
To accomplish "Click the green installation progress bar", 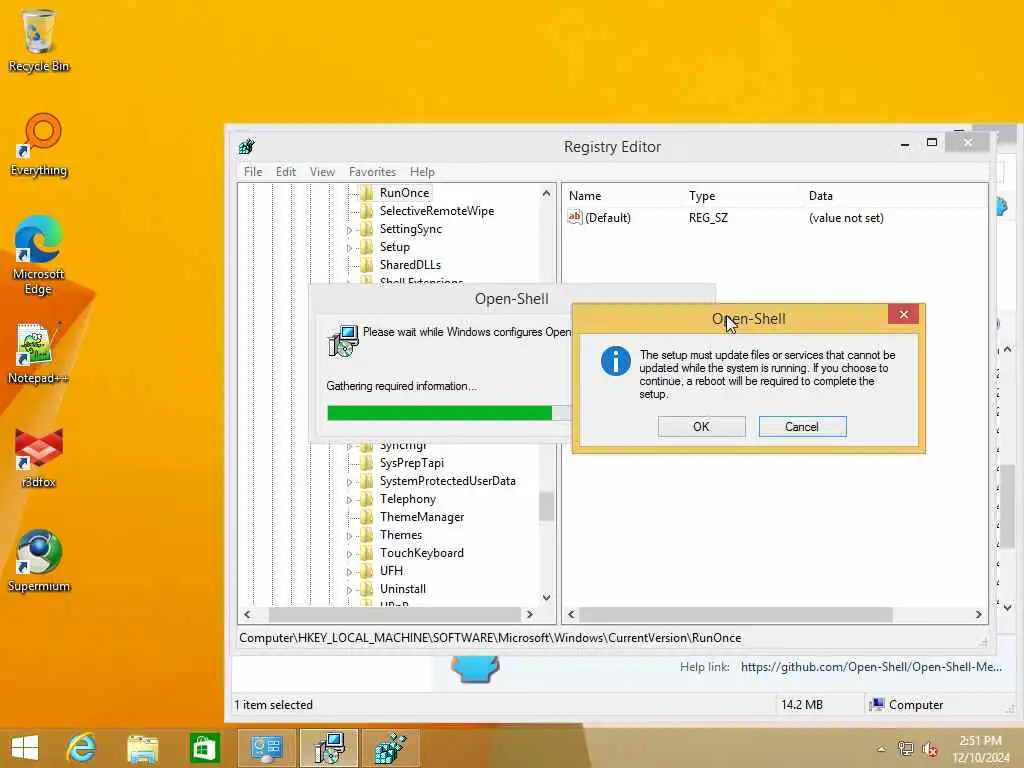I will click(440, 413).
